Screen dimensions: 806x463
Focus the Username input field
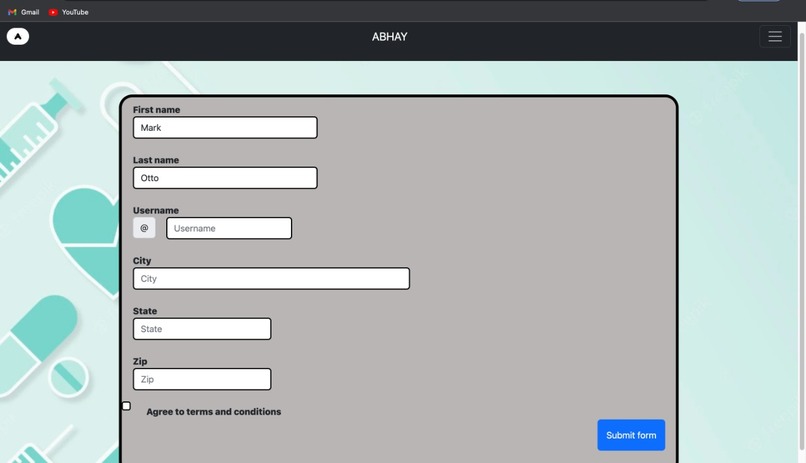pos(229,228)
